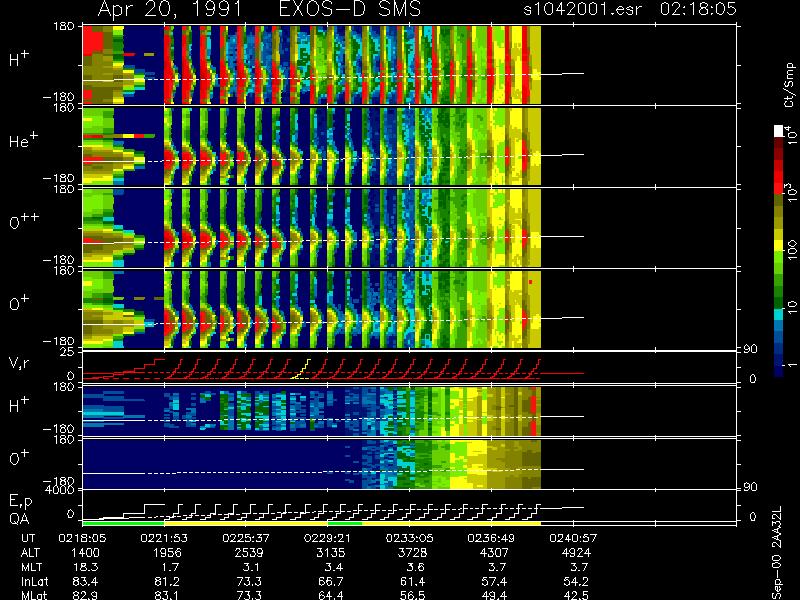Viewport: 800px width, 600px height.
Task: Click the UT value "0218:05"
Action: [82, 538]
